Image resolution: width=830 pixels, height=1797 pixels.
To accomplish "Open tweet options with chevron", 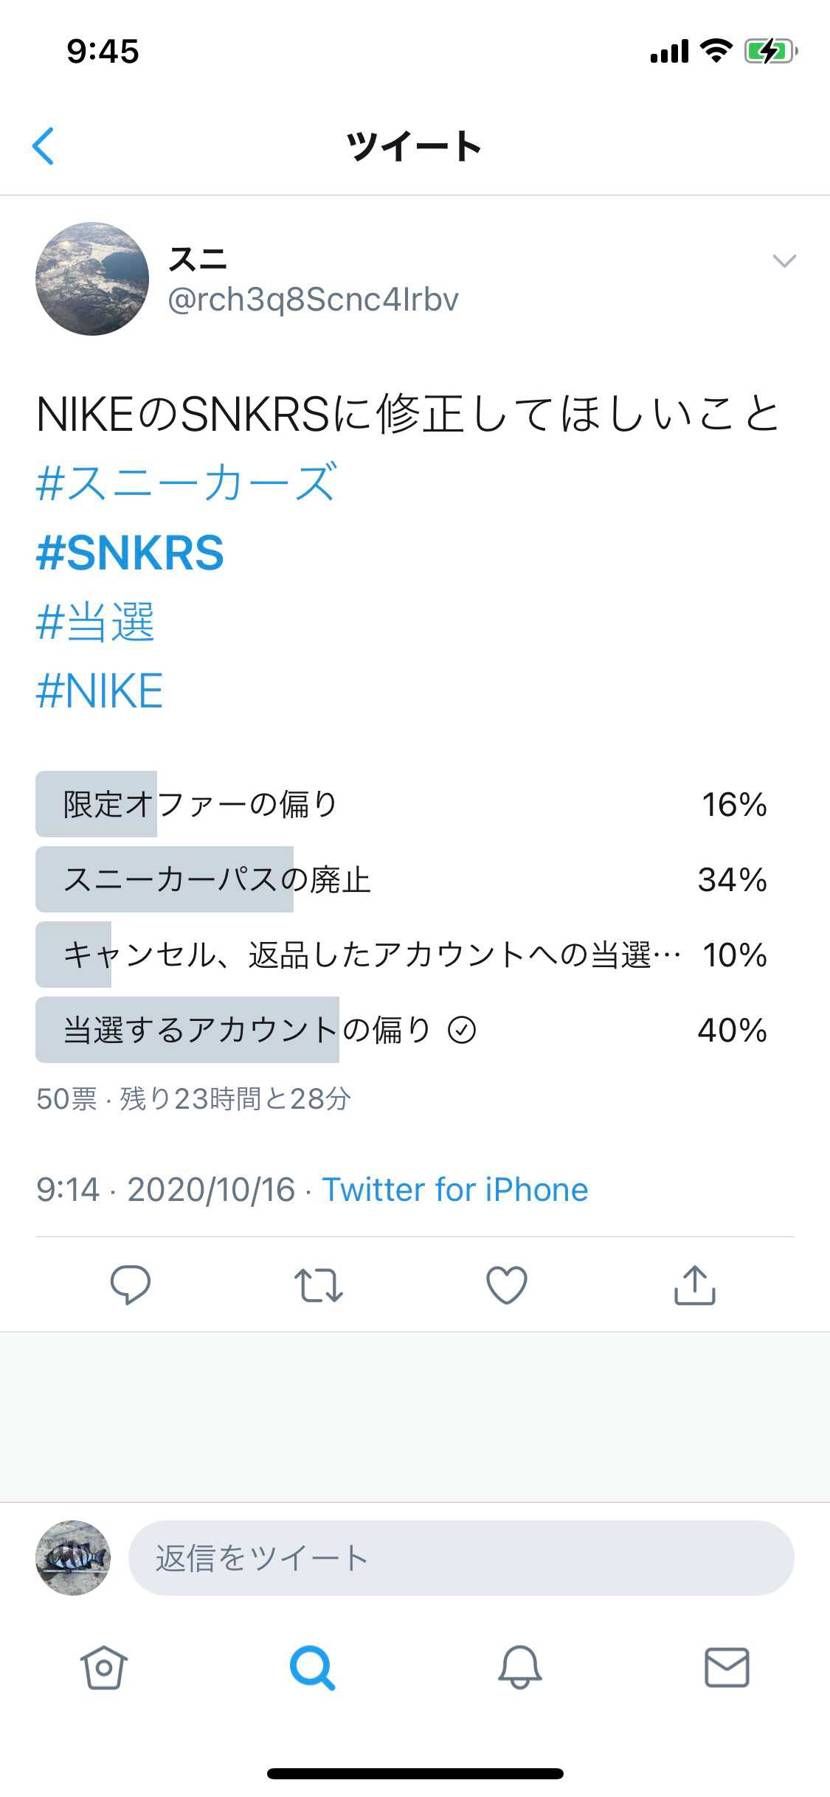I will pos(784,261).
